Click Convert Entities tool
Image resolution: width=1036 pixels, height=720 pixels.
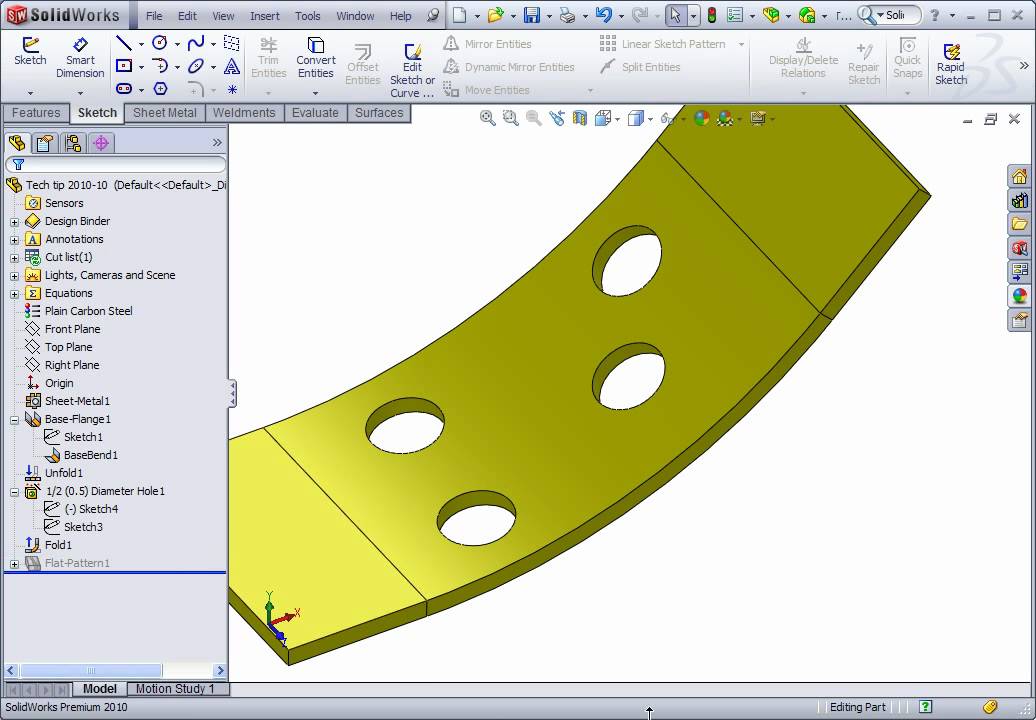pos(315,58)
